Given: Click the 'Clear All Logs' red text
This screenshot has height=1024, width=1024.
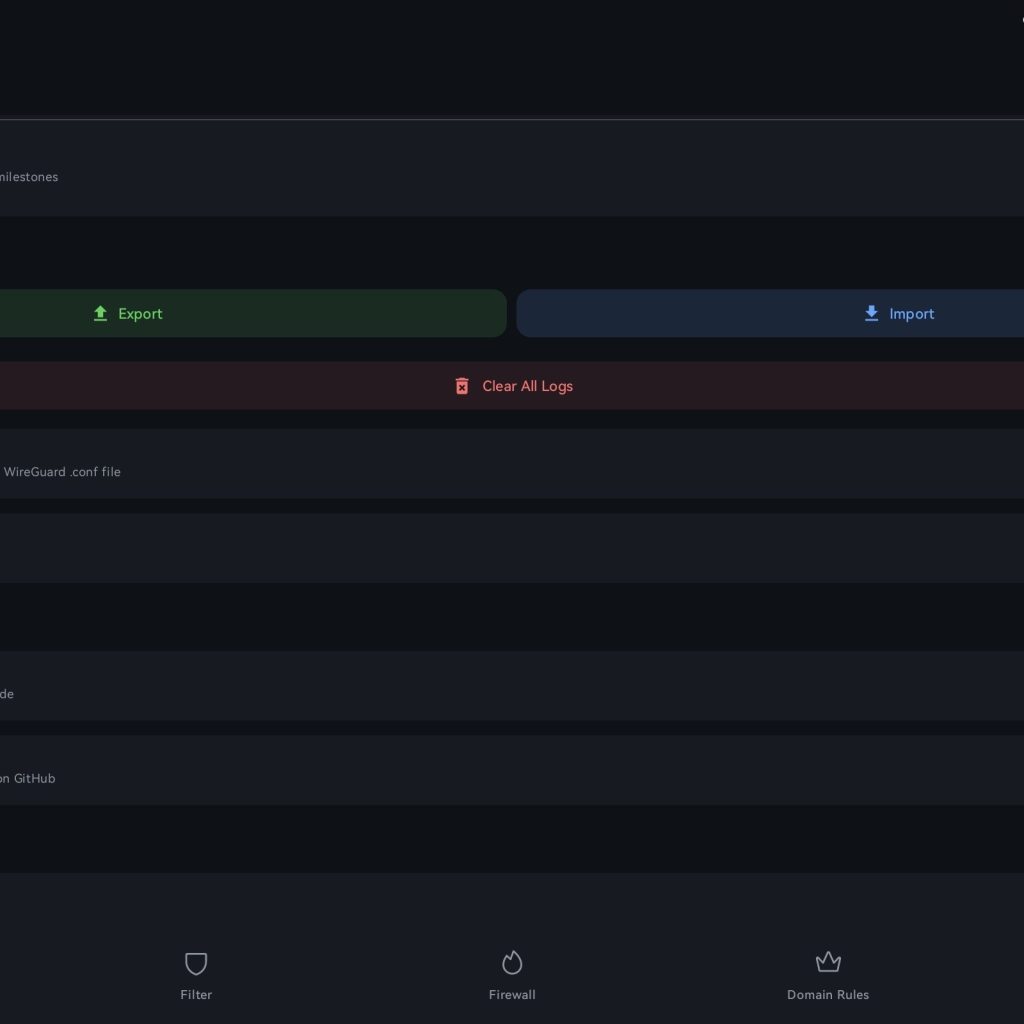Looking at the screenshot, I should click(x=527, y=386).
